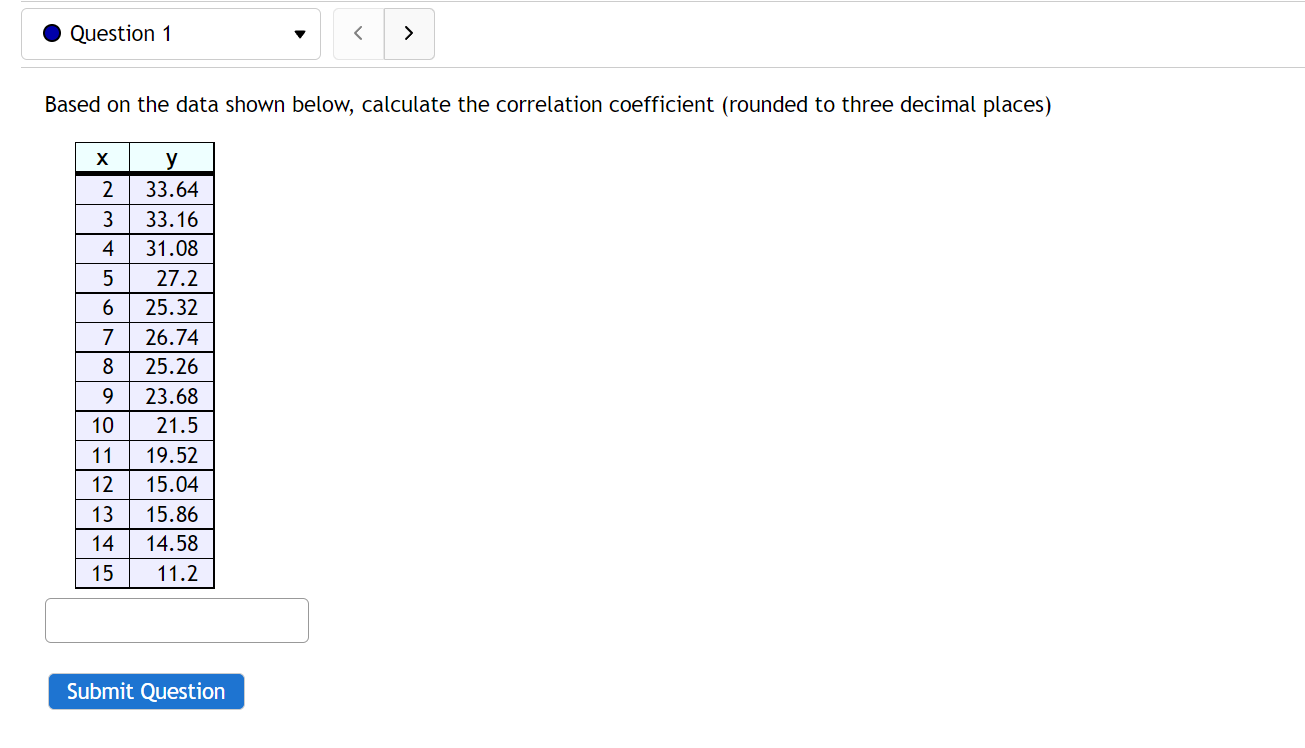This screenshot has width=1305, height=748.
Task: Click the table cell containing 33.64
Action: coord(171,189)
